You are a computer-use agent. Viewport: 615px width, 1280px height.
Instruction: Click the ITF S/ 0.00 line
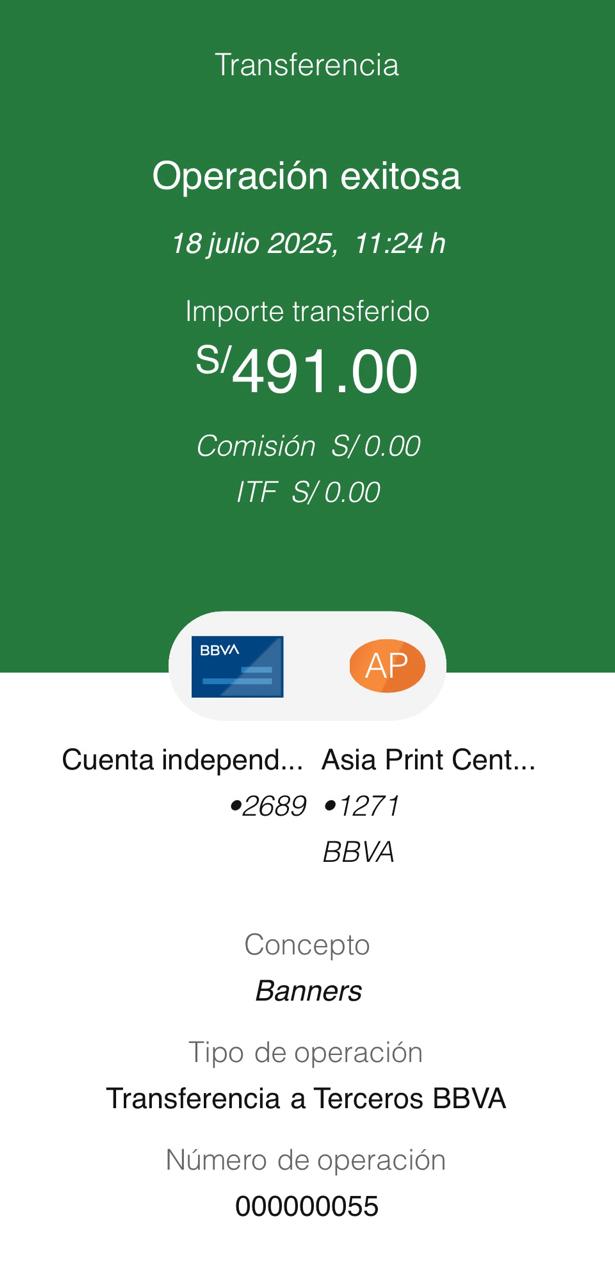tap(307, 492)
